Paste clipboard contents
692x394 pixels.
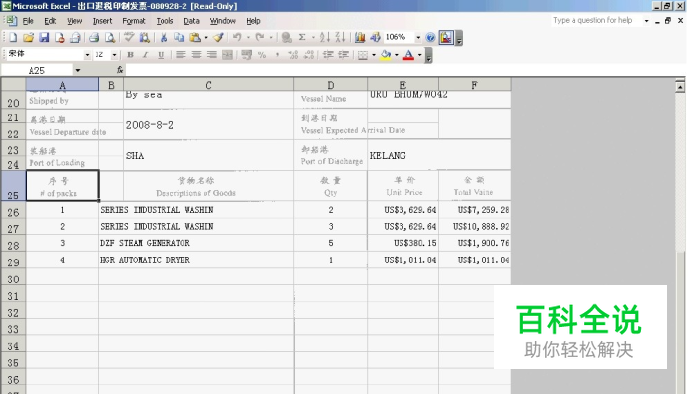[195, 38]
